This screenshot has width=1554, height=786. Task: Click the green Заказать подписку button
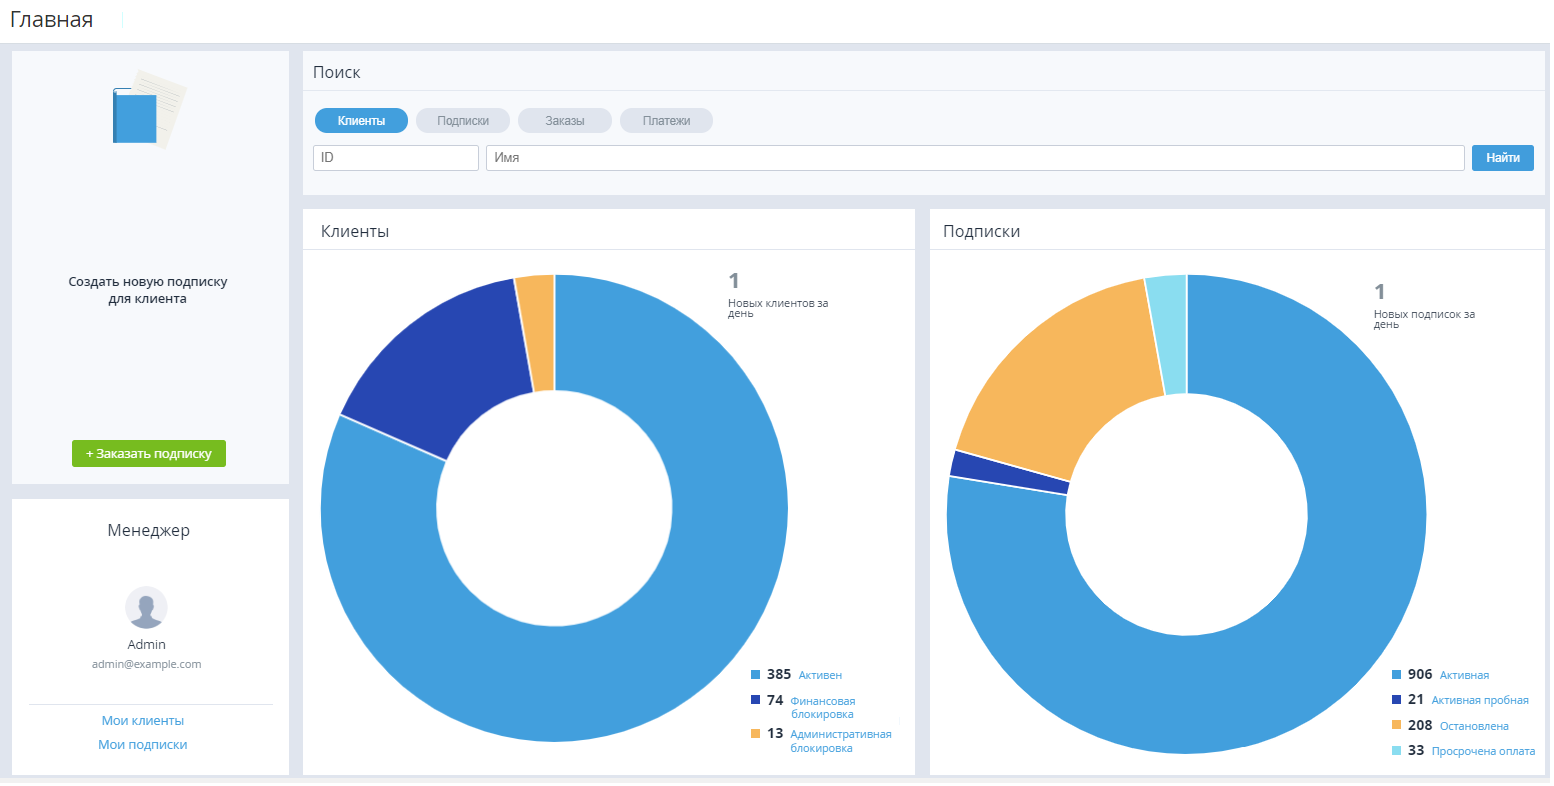click(x=149, y=453)
